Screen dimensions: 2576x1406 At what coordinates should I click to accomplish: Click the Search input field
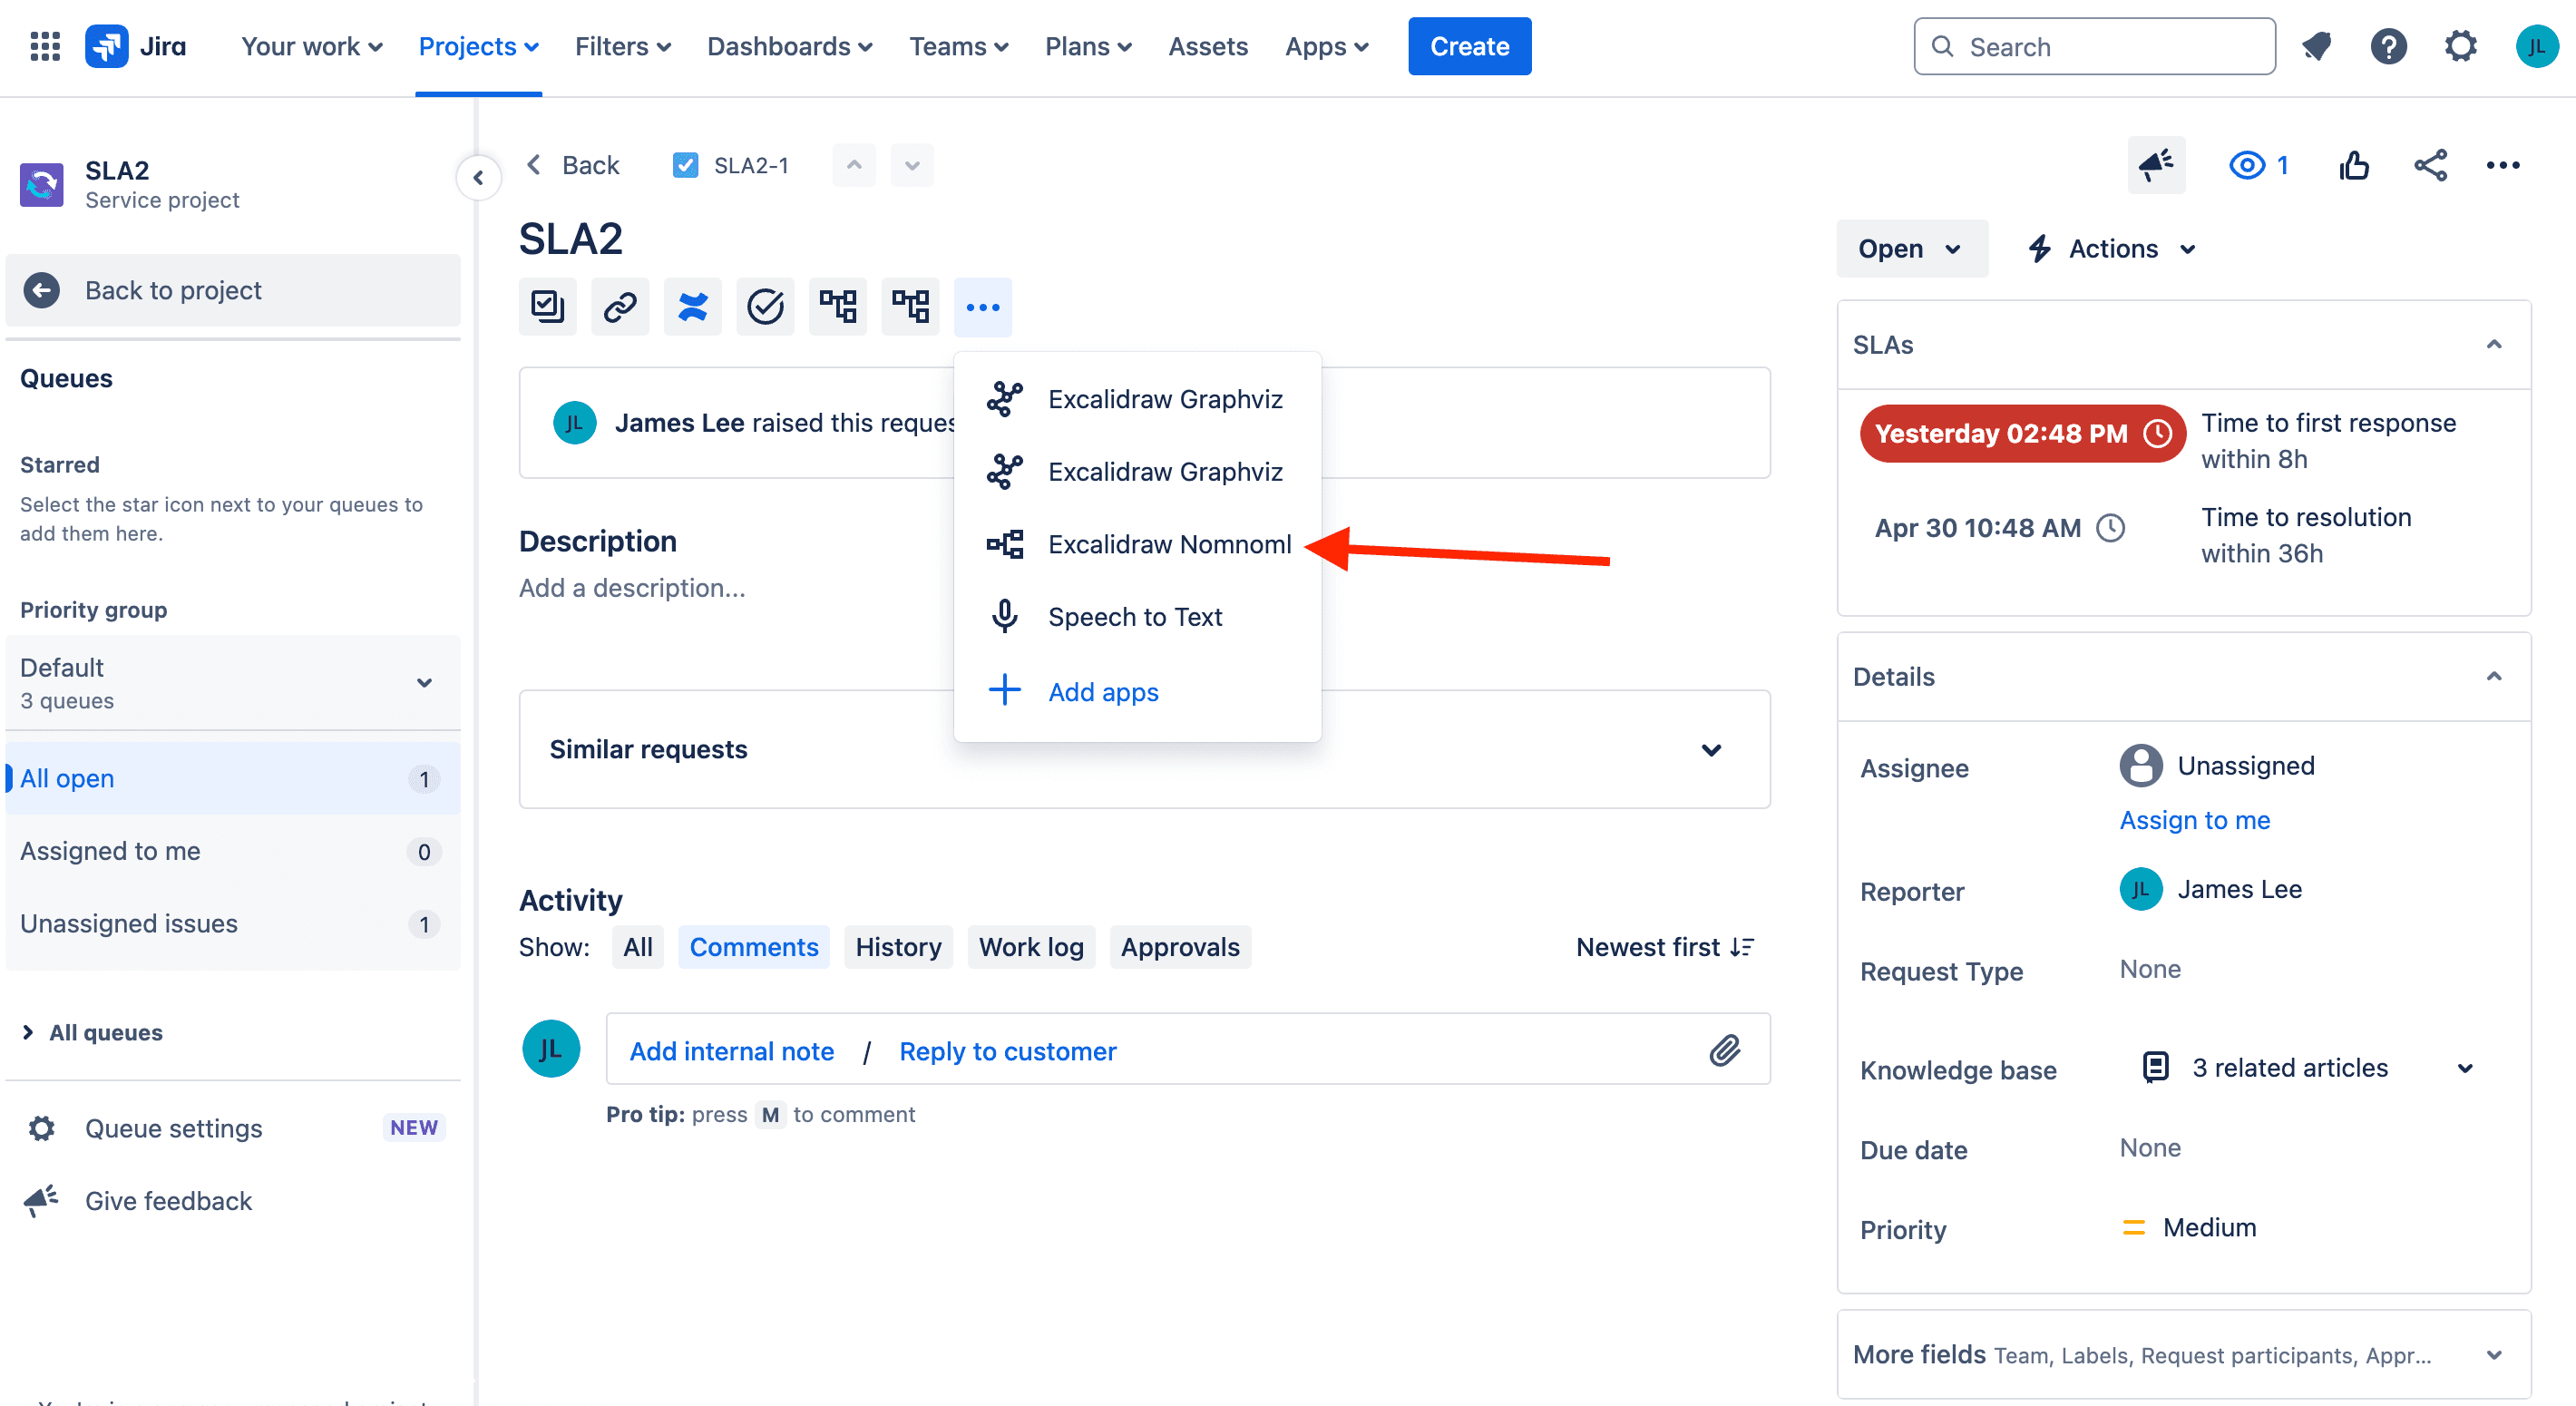2094,46
